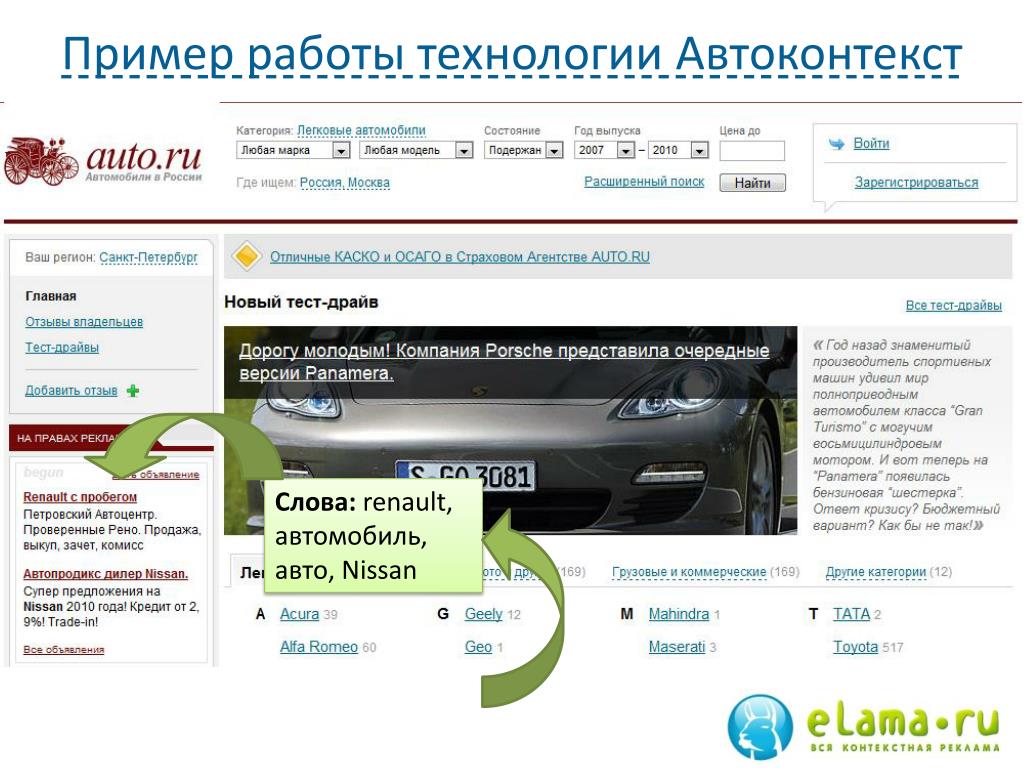Open Тест-драйвы in sidebar menu

click(62, 347)
